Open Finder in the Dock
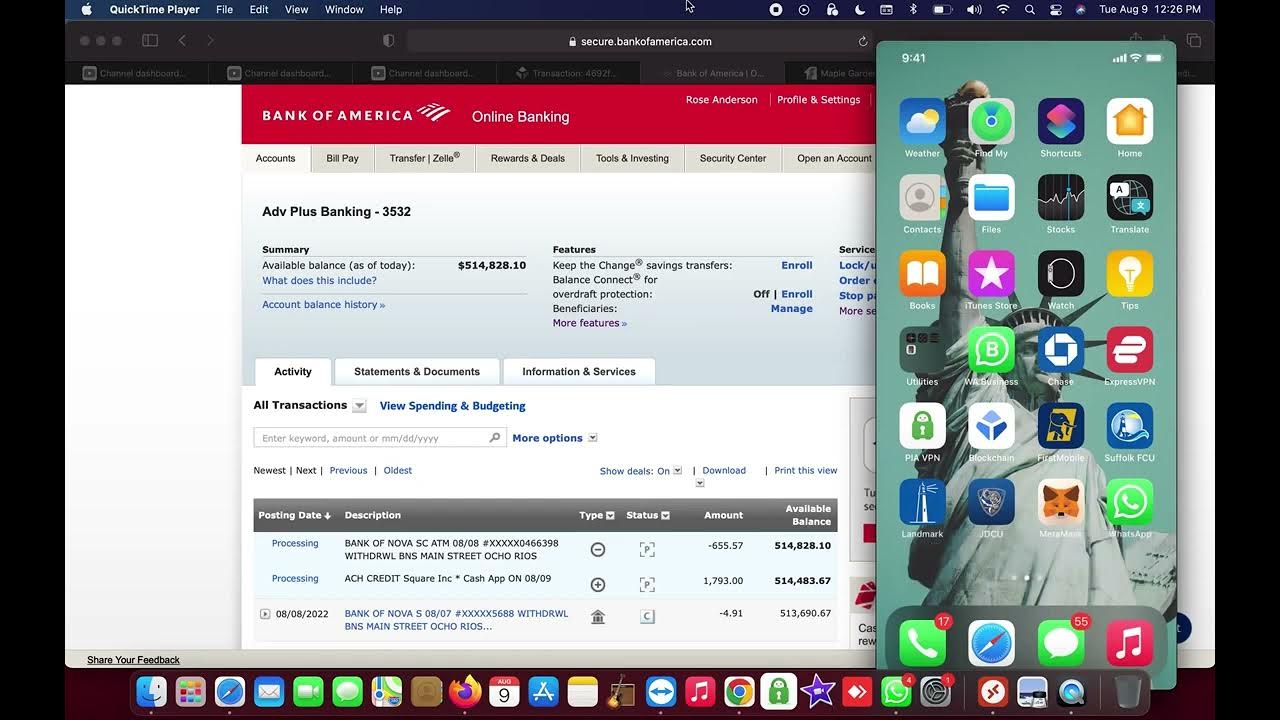This screenshot has width=1280, height=720. (x=151, y=691)
